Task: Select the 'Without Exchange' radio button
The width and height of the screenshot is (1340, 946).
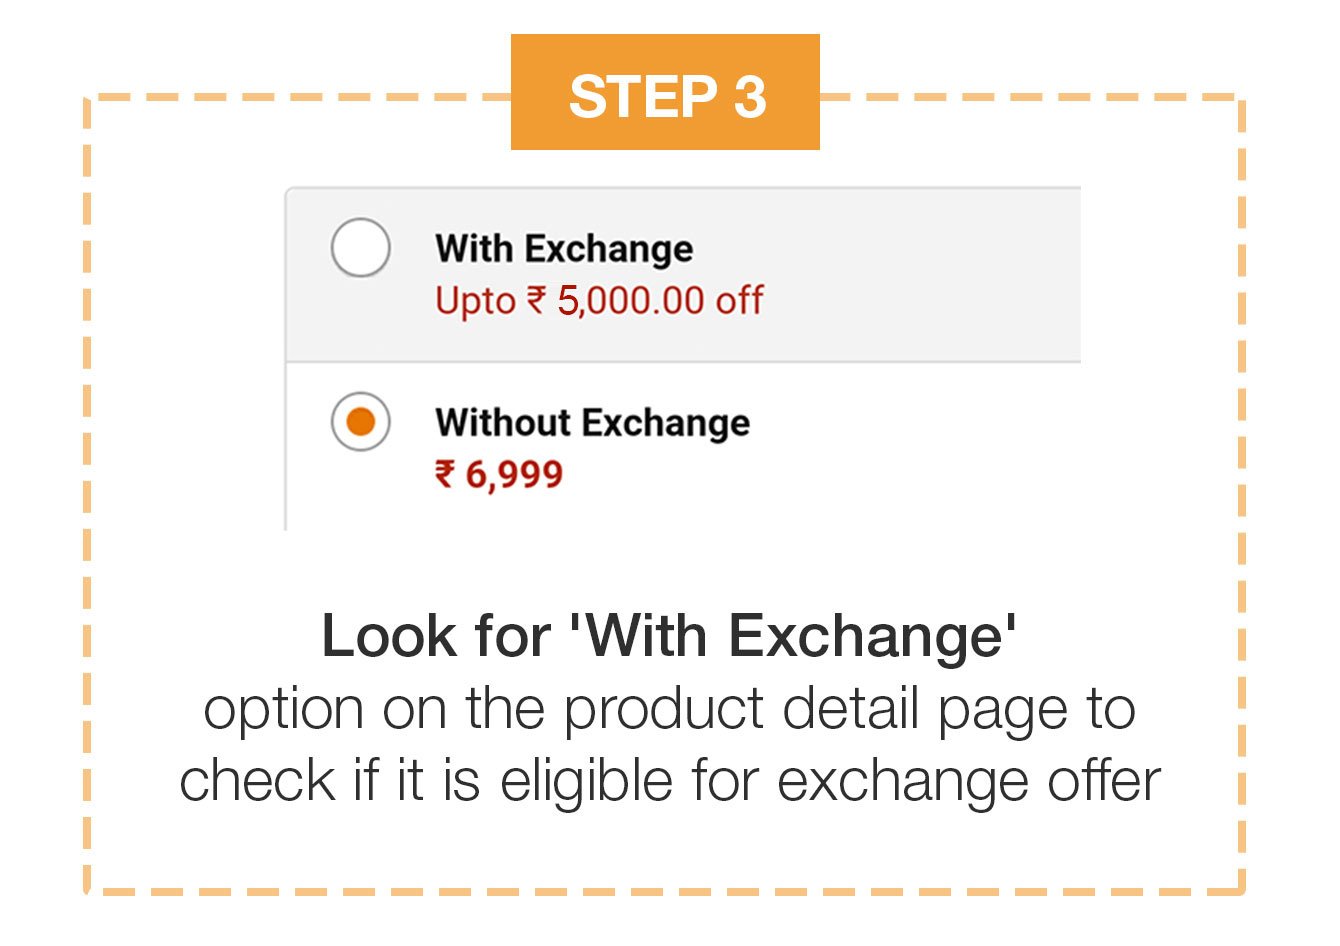Action: pos(359,421)
